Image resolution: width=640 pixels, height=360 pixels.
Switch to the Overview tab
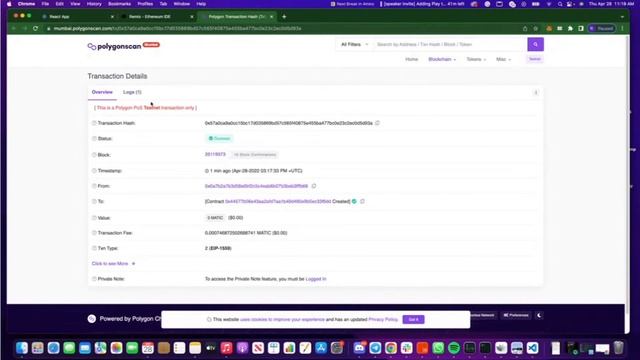102,92
